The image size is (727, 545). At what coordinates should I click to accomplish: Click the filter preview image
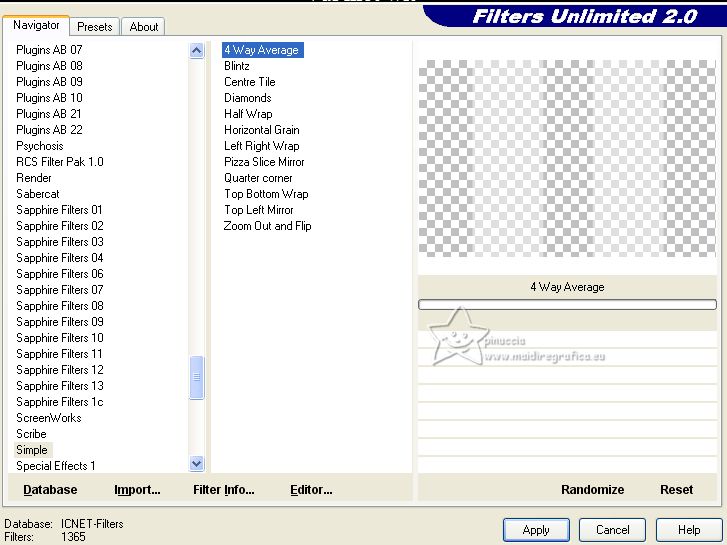[x=567, y=158]
